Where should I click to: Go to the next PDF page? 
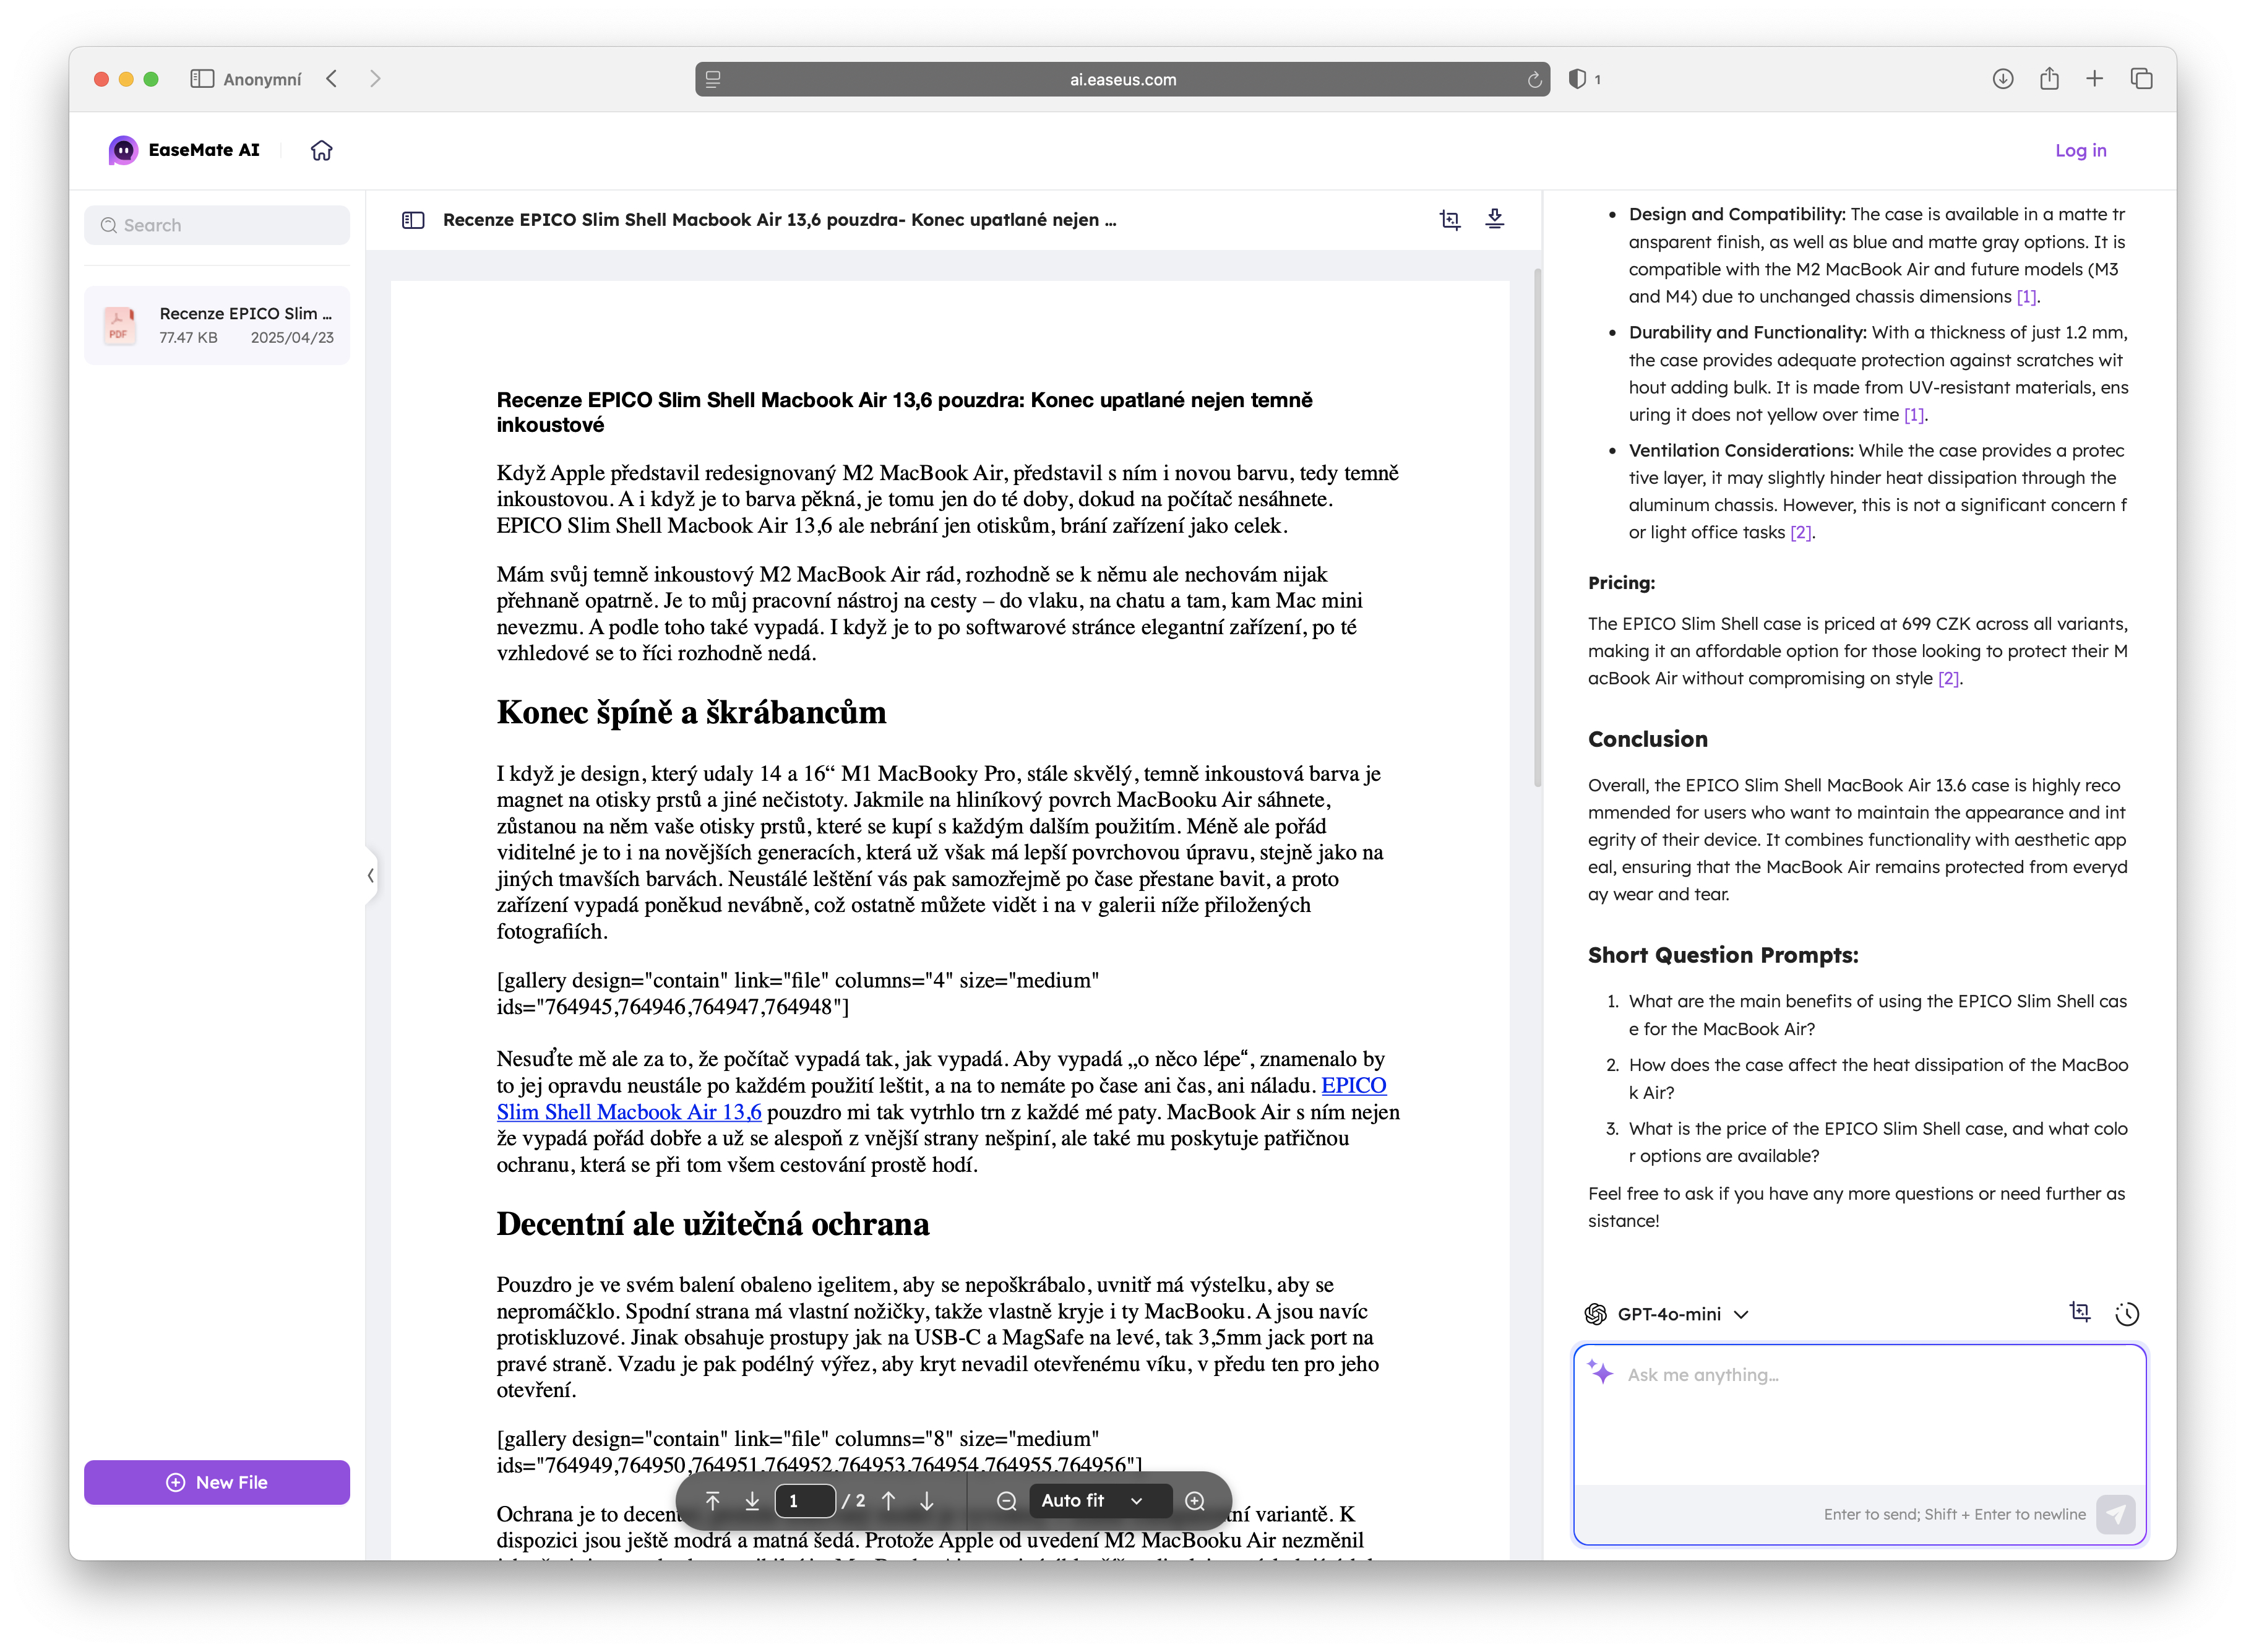pyautogui.click(x=926, y=1500)
